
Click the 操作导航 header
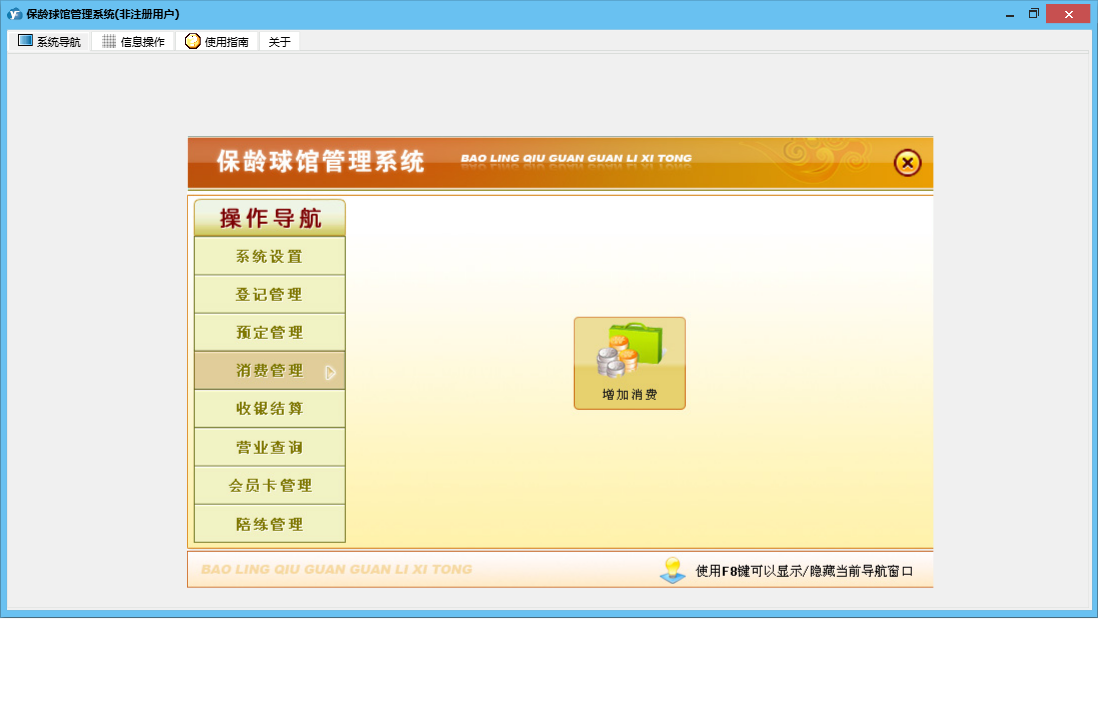270,218
